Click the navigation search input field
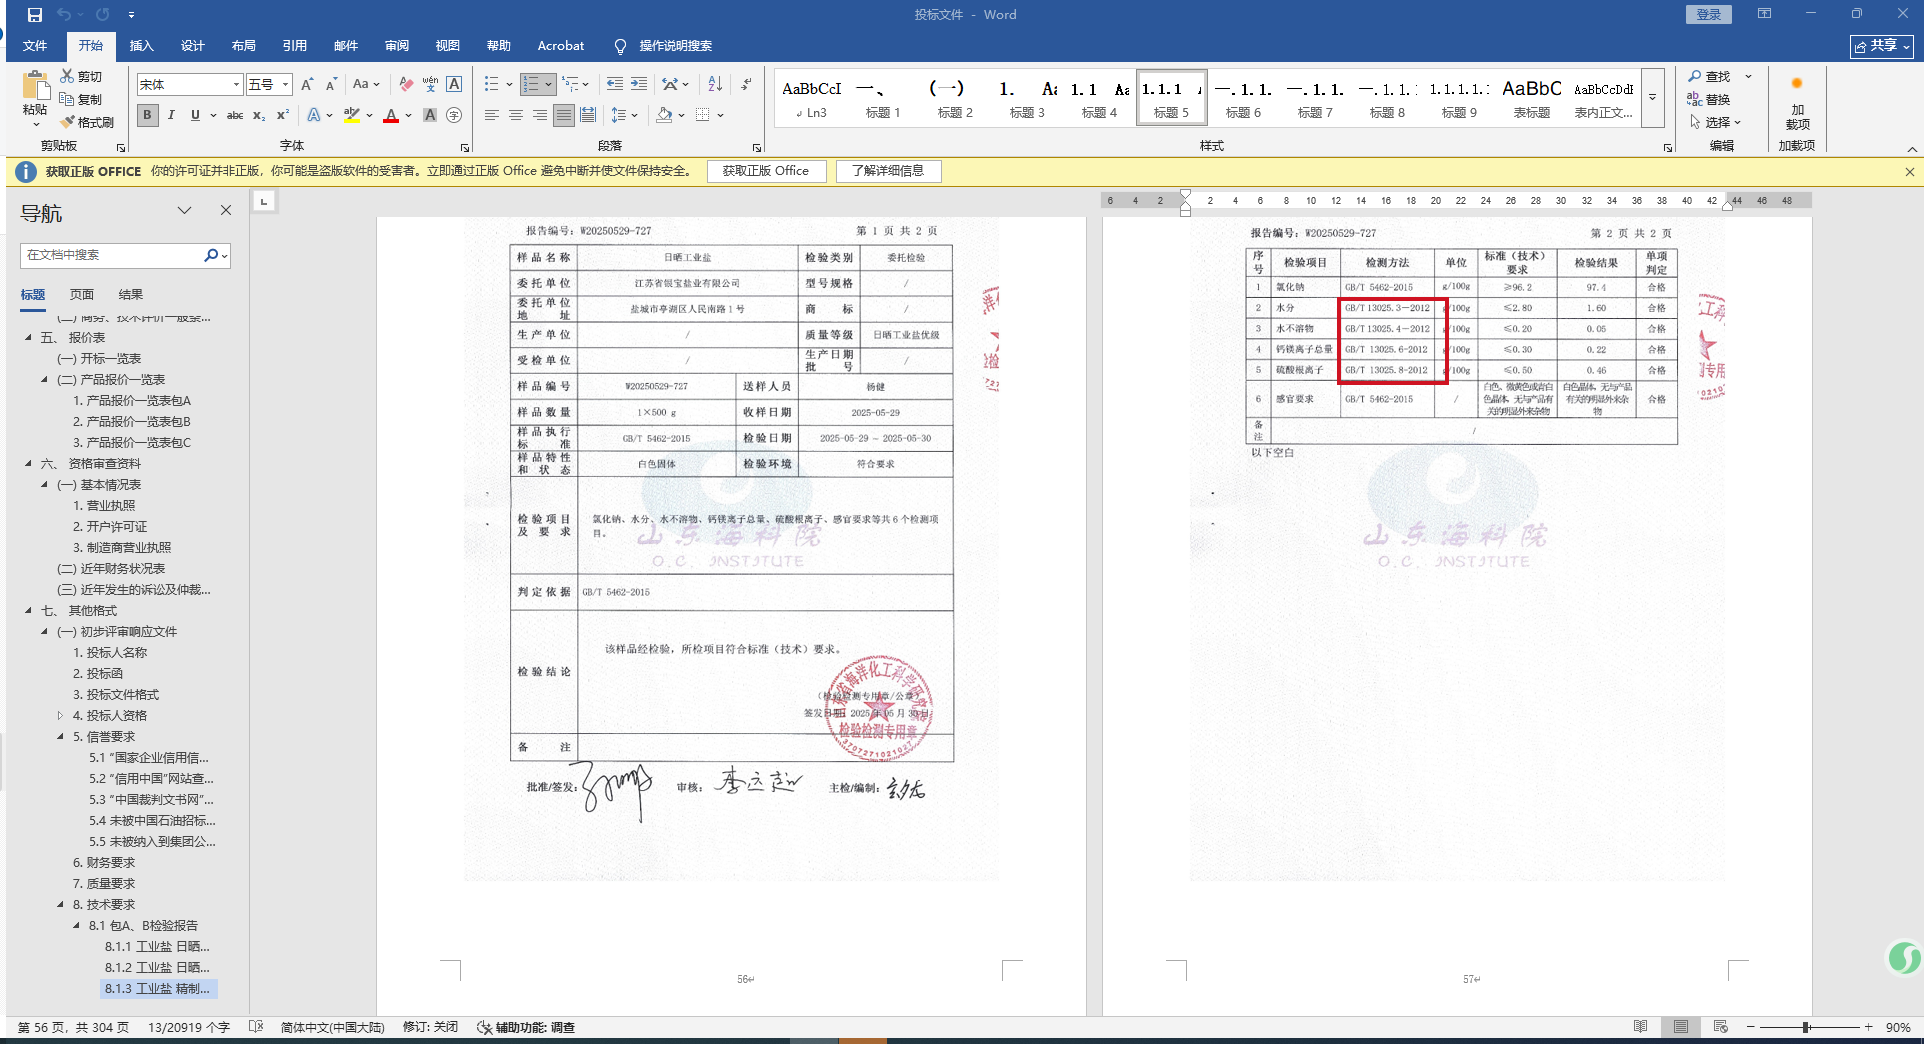This screenshot has width=1924, height=1044. [x=110, y=255]
